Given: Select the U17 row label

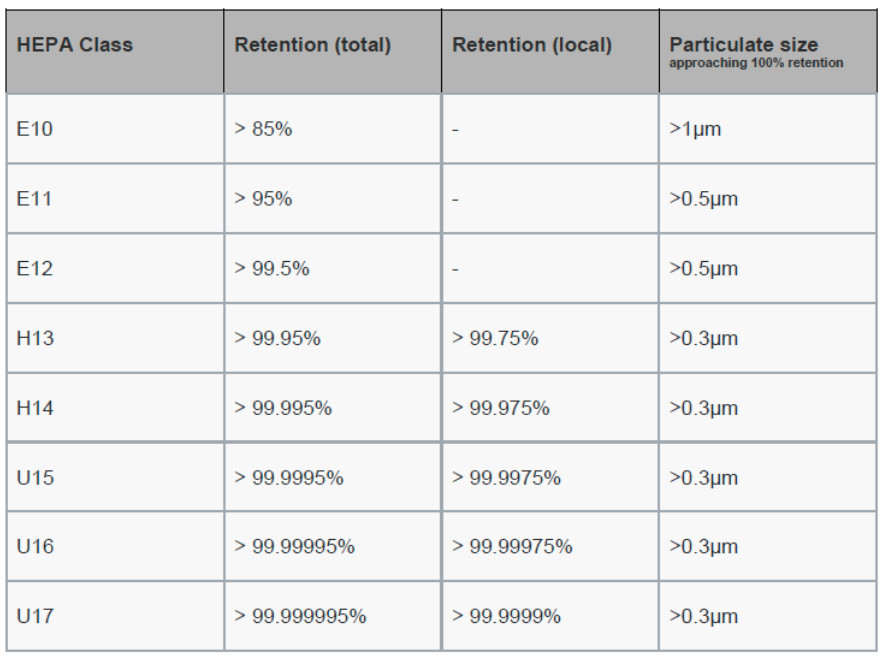Looking at the screenshot, I should 35,617.
